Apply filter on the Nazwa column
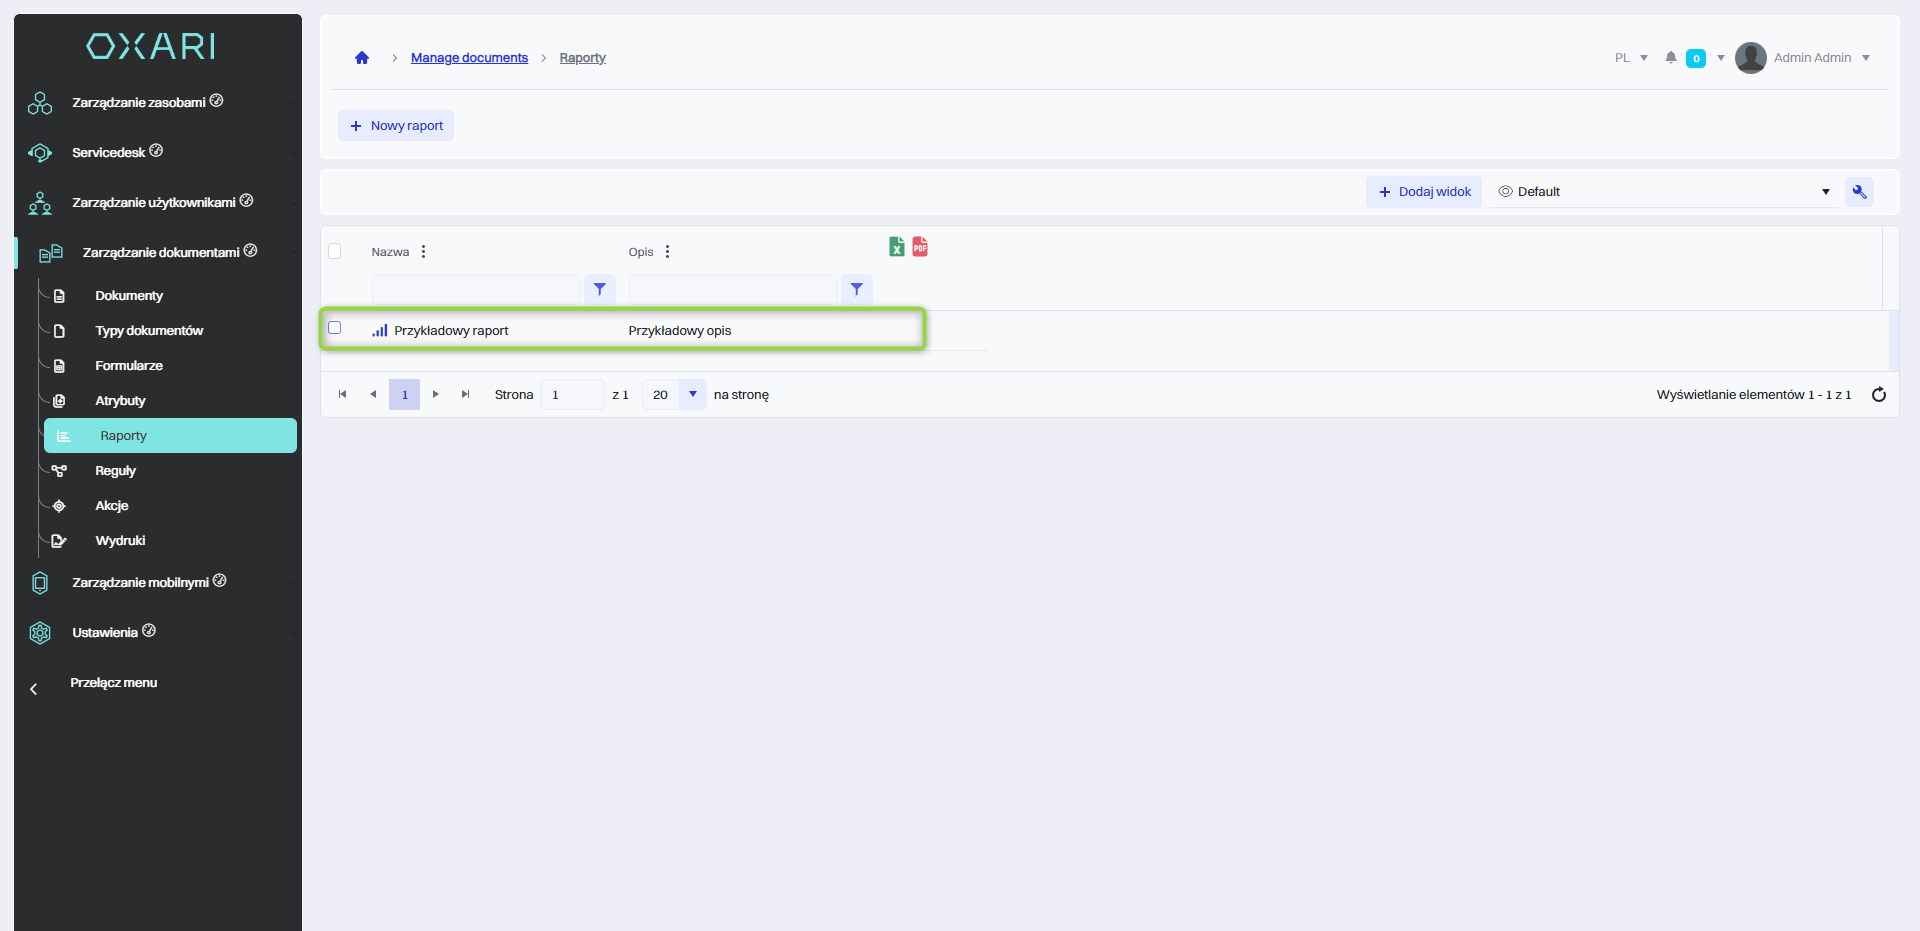This screenshot has width=1920, height=931. click(599, 289)
